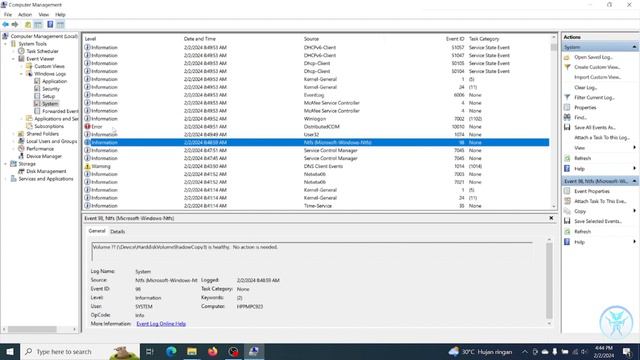Open the Setup log in tree
Screen dimensions: 640x360
(x=49, y=96)
